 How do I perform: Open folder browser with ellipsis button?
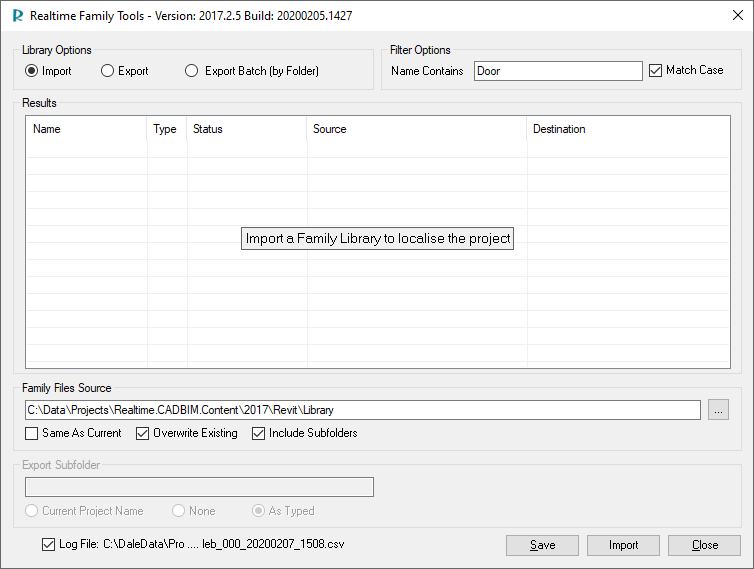click(718, 410)
